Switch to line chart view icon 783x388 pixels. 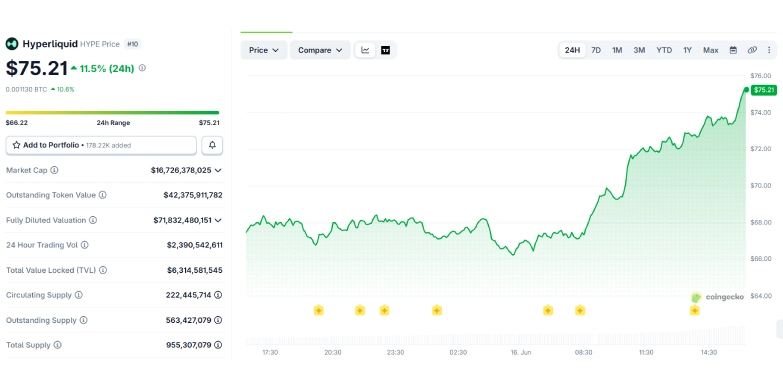(x=366, y=50)
